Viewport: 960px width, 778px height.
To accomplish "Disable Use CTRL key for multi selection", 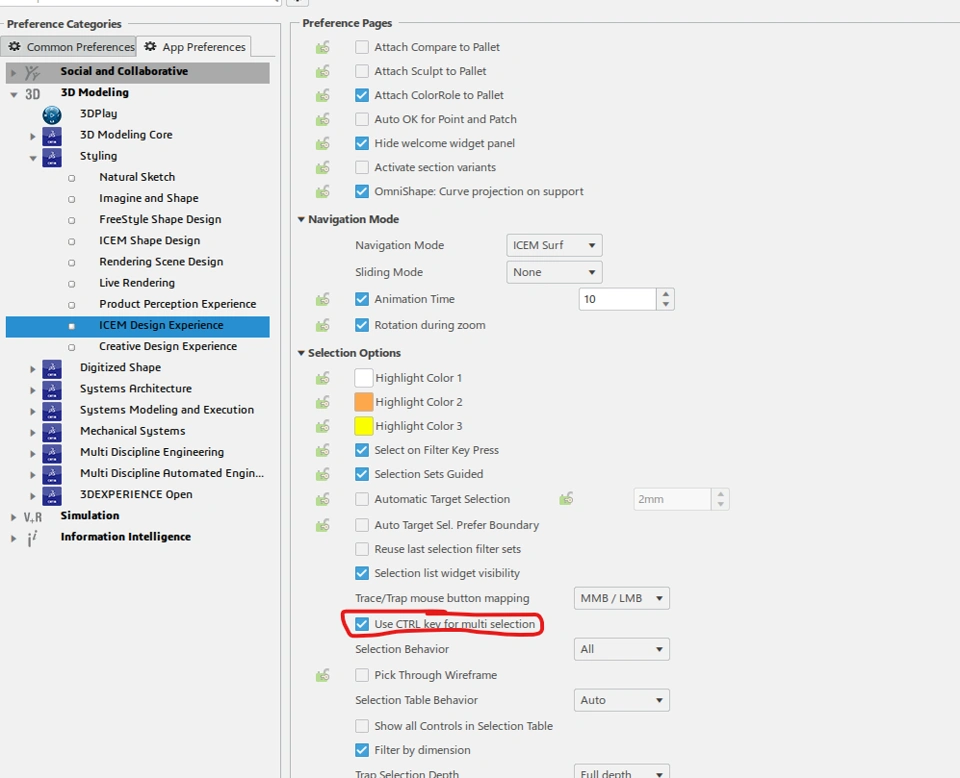I will point(362,624).
